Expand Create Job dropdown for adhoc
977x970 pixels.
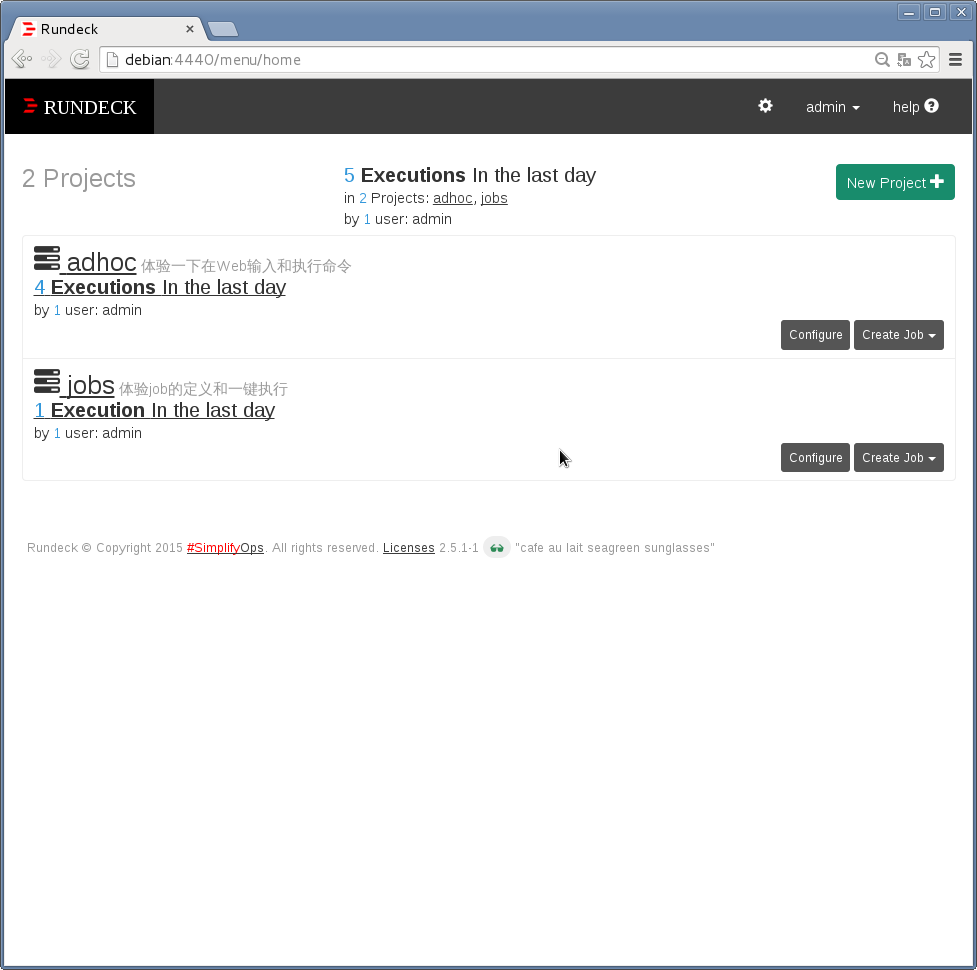click(898, 335)
